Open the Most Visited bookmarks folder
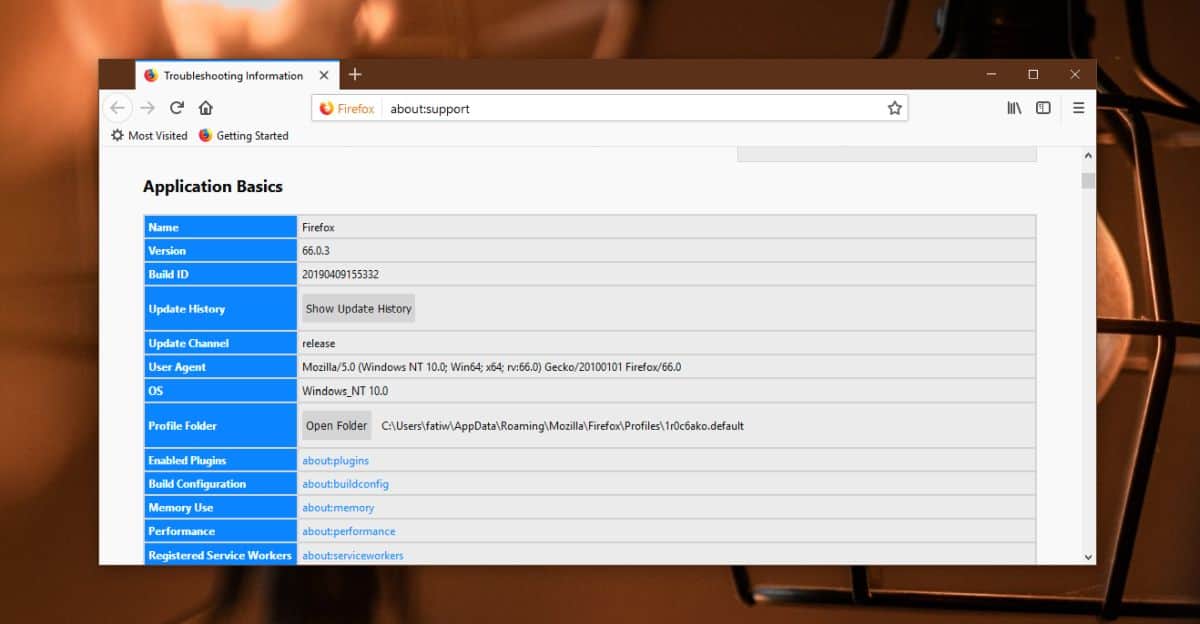1200x624 pixels. click(x=149, y=136)
